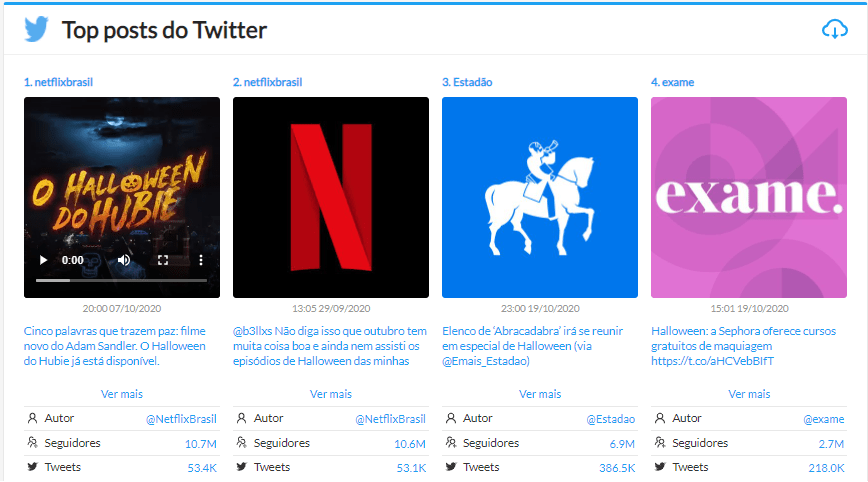Mute the Hubie video volume icon
This screenshot has width=868, height=482.
124,260
